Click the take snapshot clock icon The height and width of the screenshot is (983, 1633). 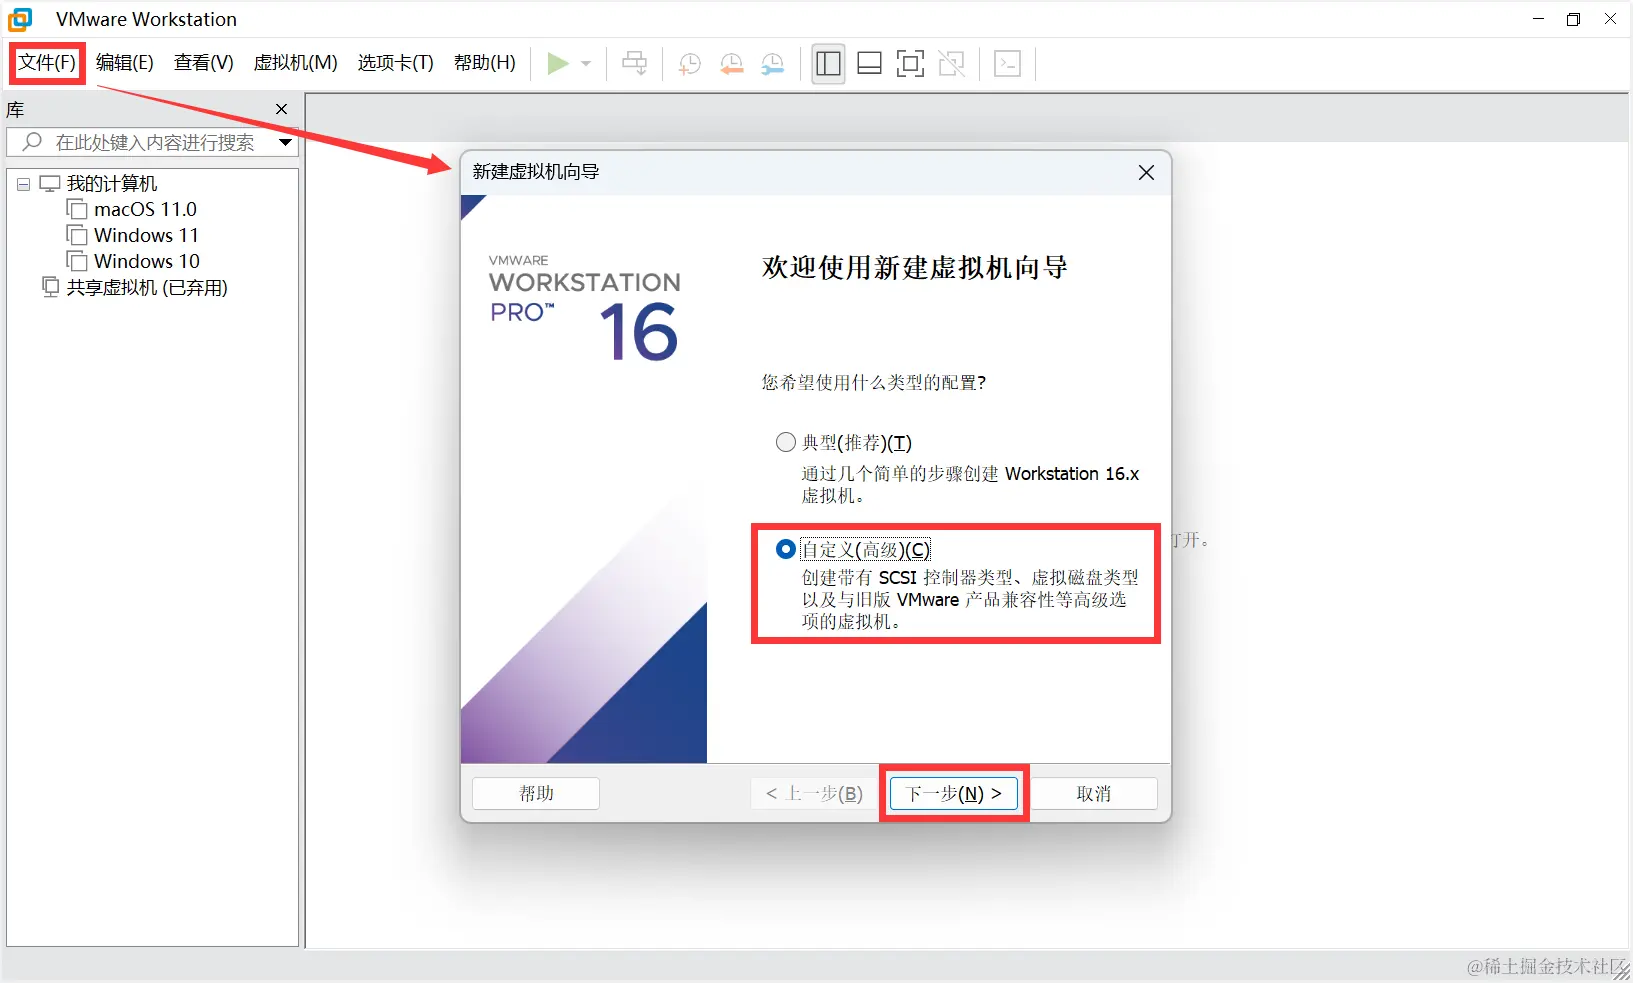[x=689, y=64]
